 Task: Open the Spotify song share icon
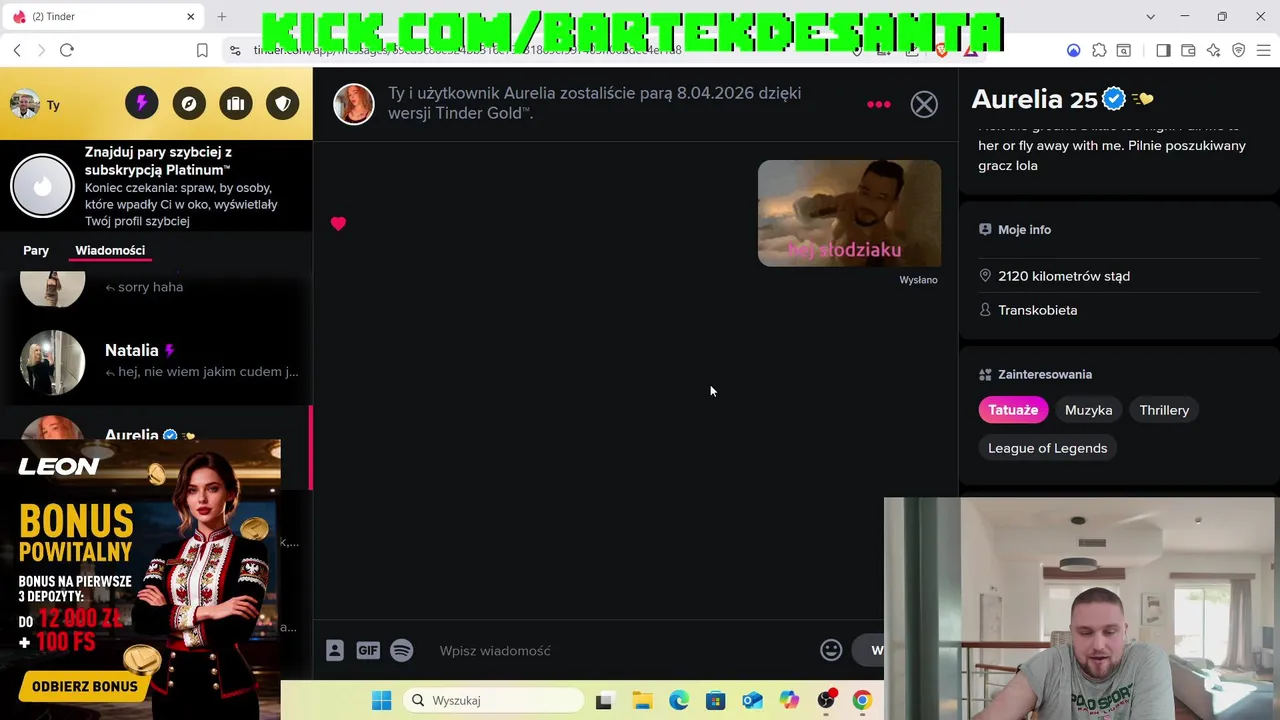pyautogui.click(x=402, y=651)
